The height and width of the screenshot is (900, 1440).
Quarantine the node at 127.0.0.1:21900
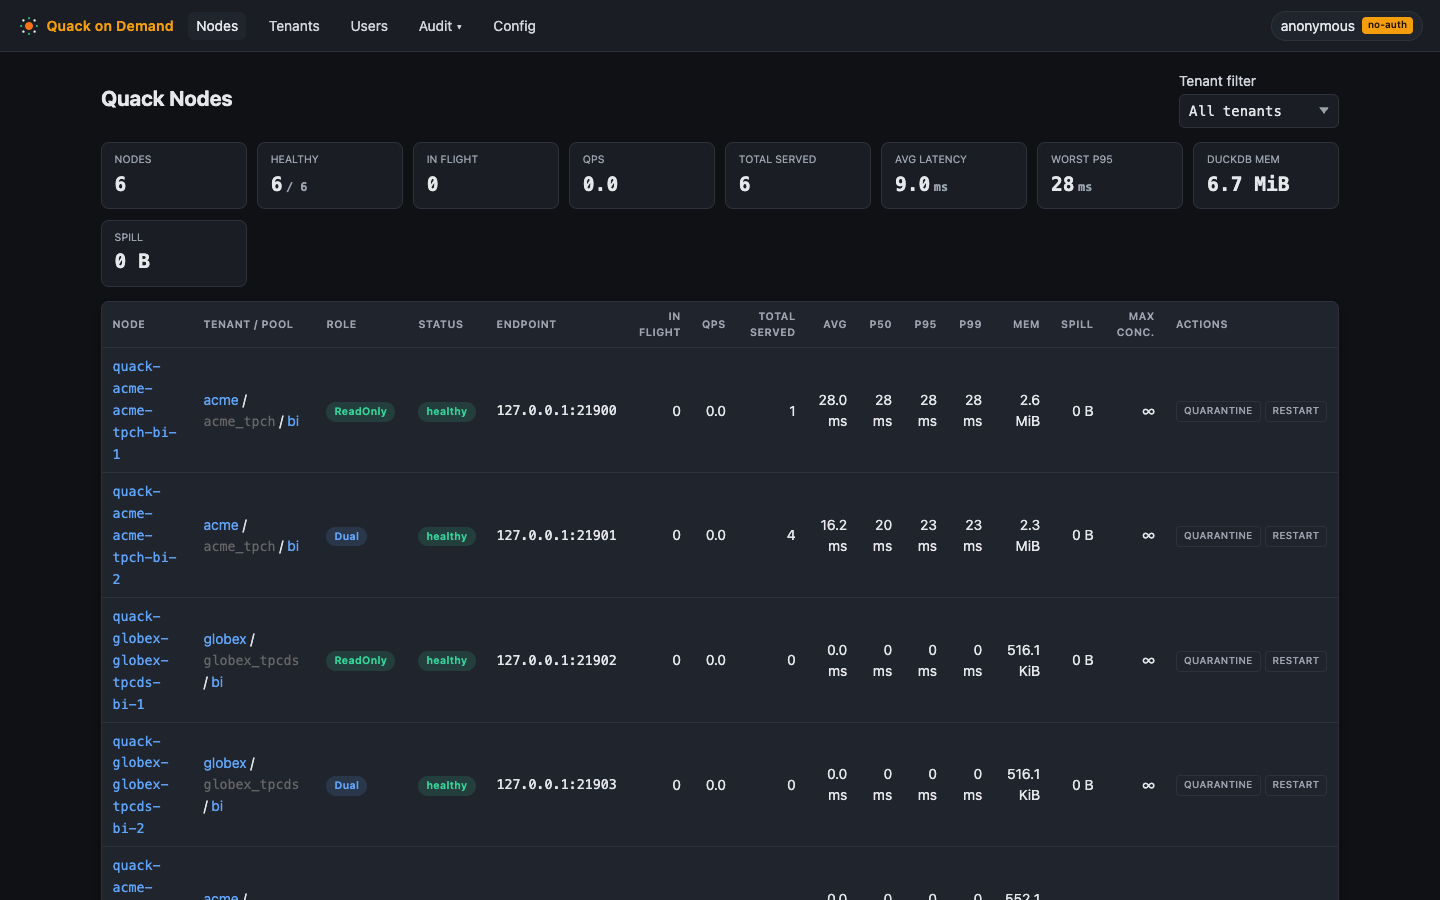click(1218, 411)
